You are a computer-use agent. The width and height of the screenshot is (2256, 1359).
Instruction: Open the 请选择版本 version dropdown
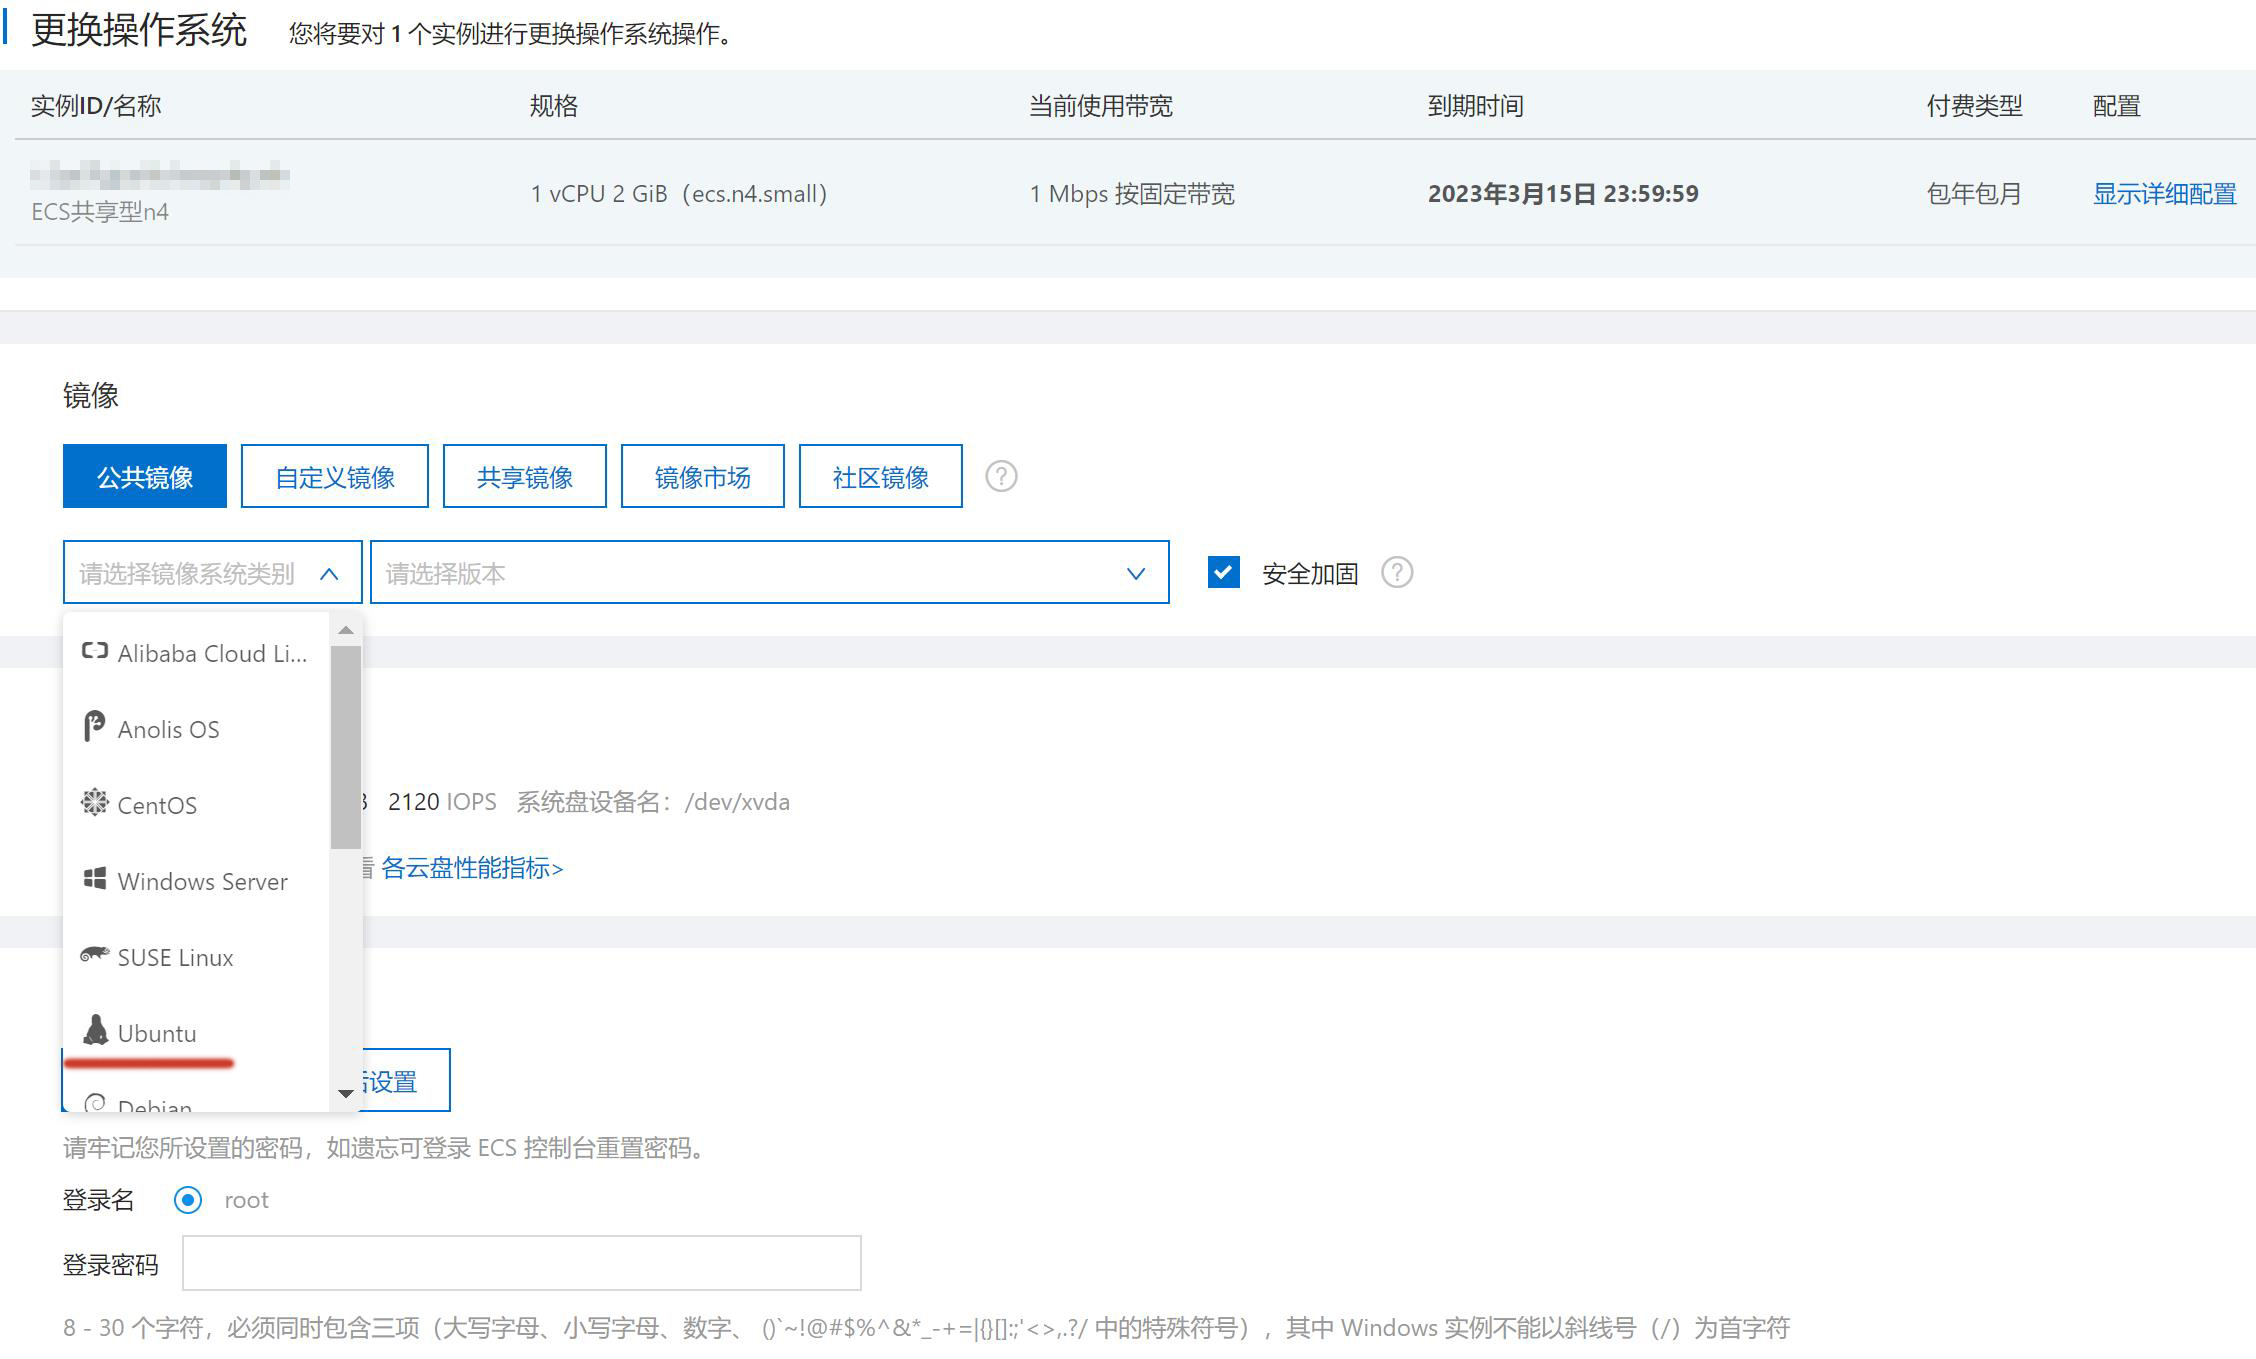(x=769, y=573)
